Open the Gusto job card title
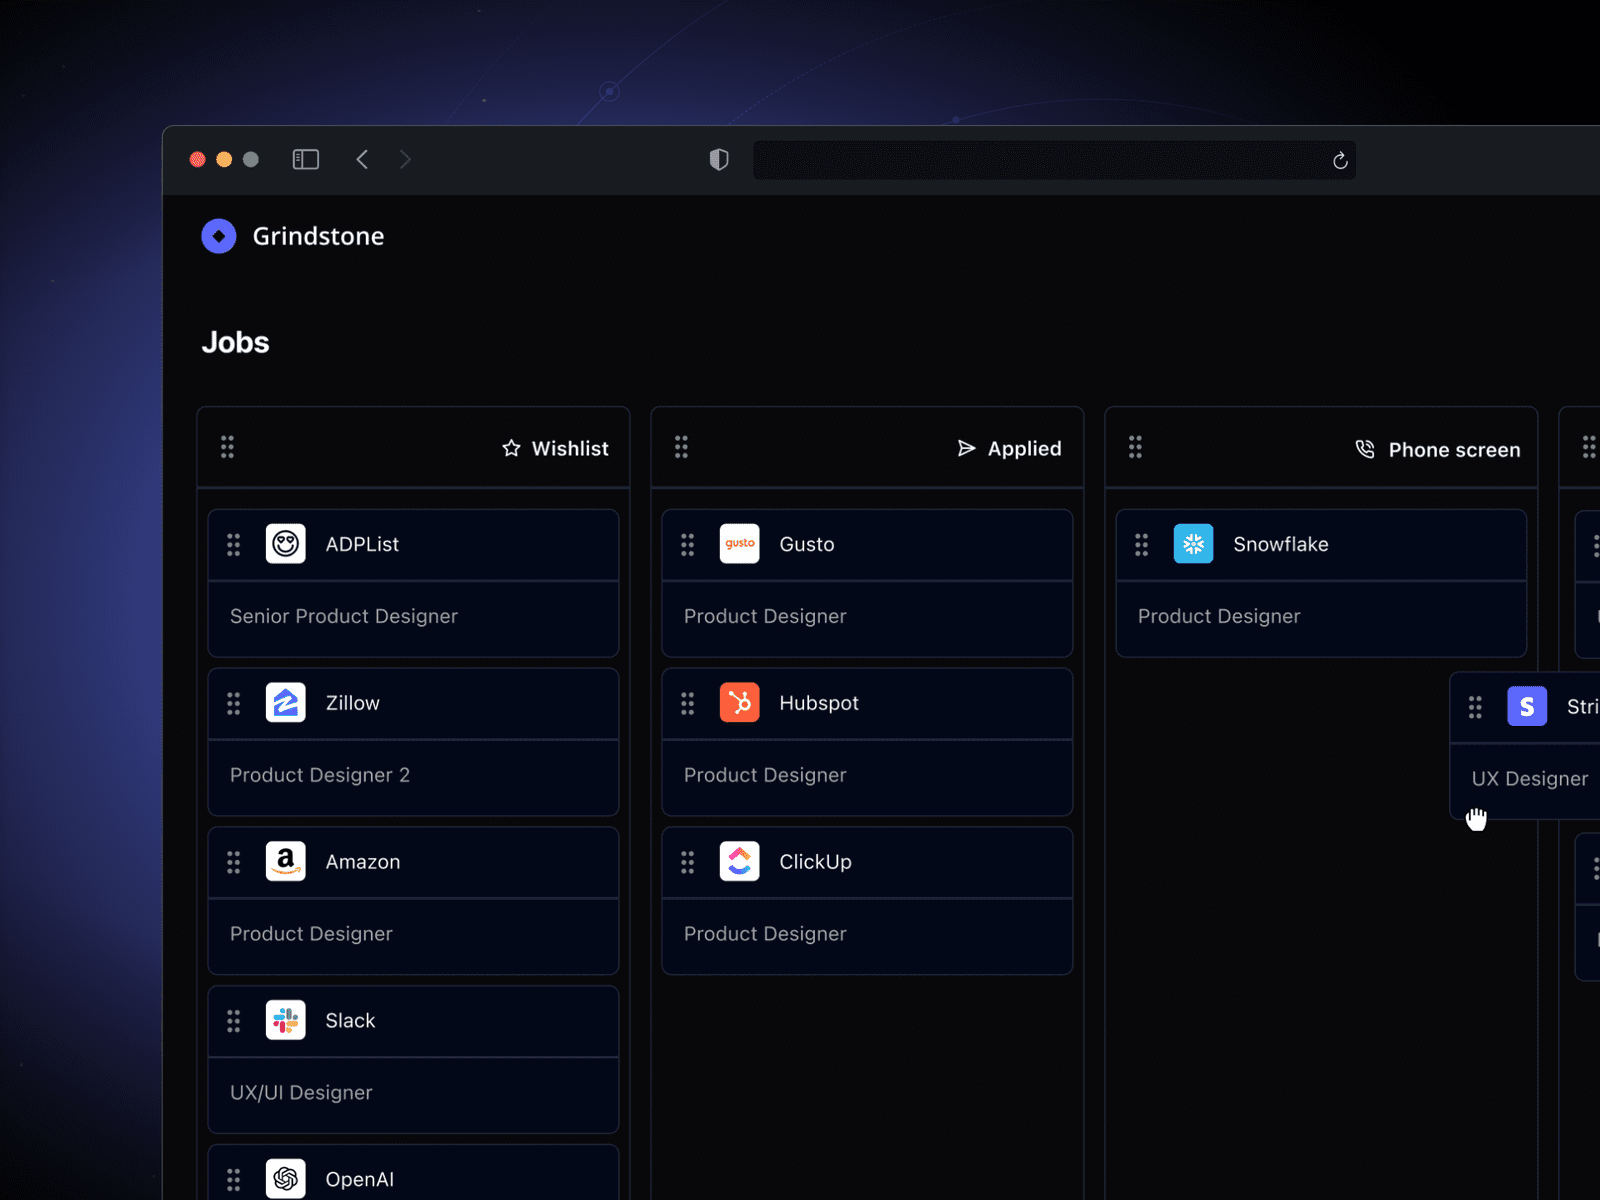1600x1200 pixels. click(806, 544)
